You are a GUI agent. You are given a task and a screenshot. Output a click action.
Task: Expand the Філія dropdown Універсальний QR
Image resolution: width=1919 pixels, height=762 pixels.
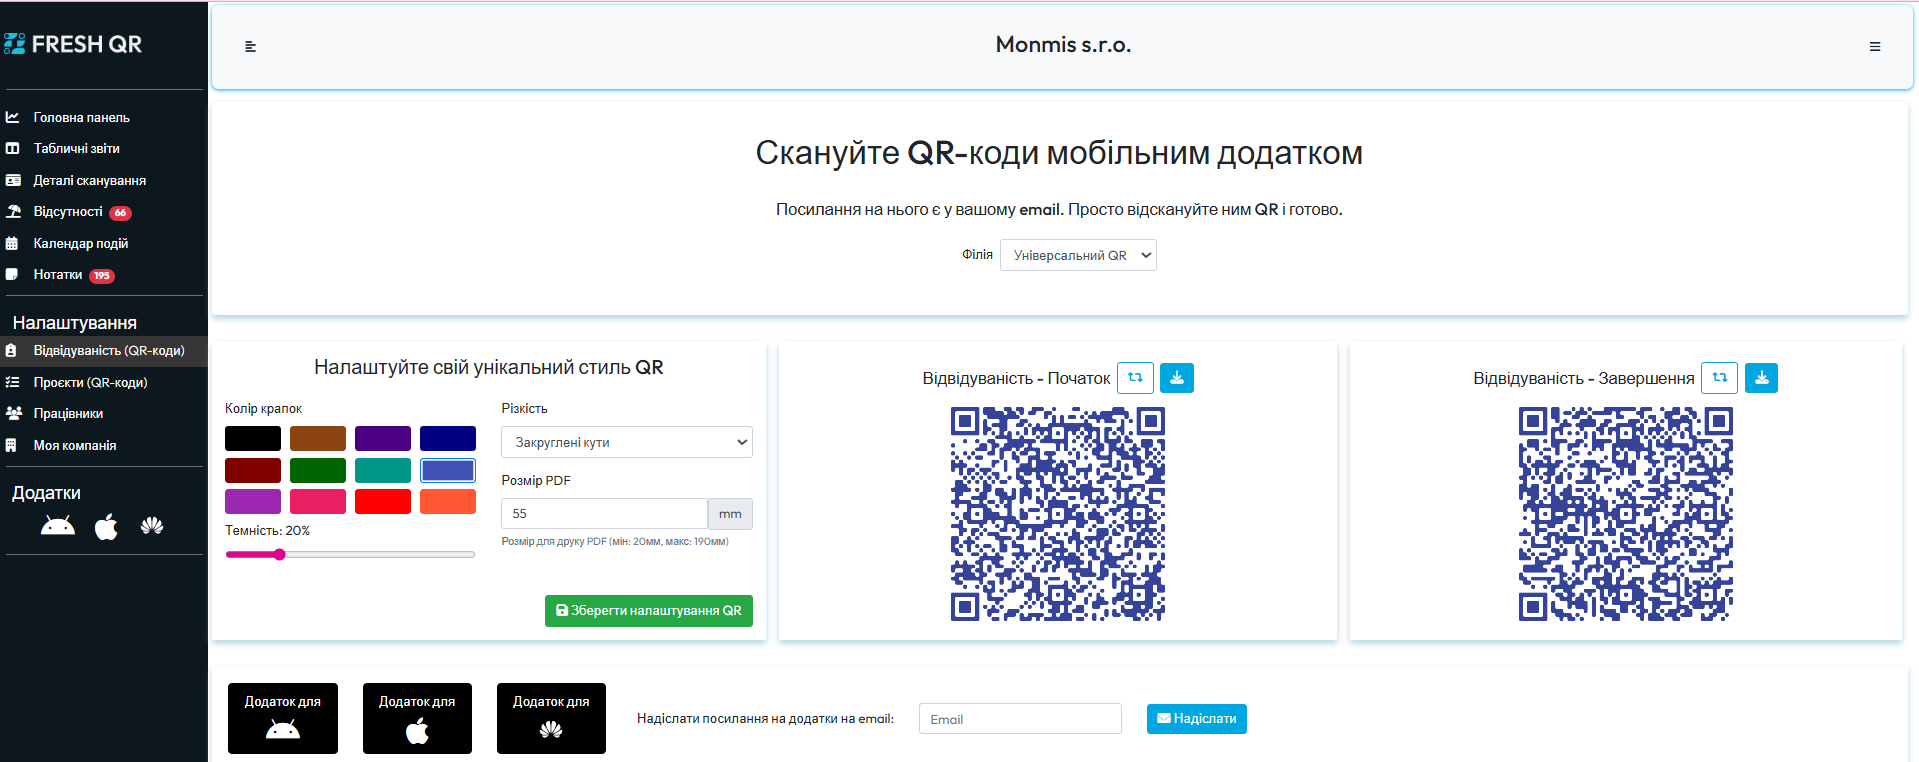point(1078,255)
